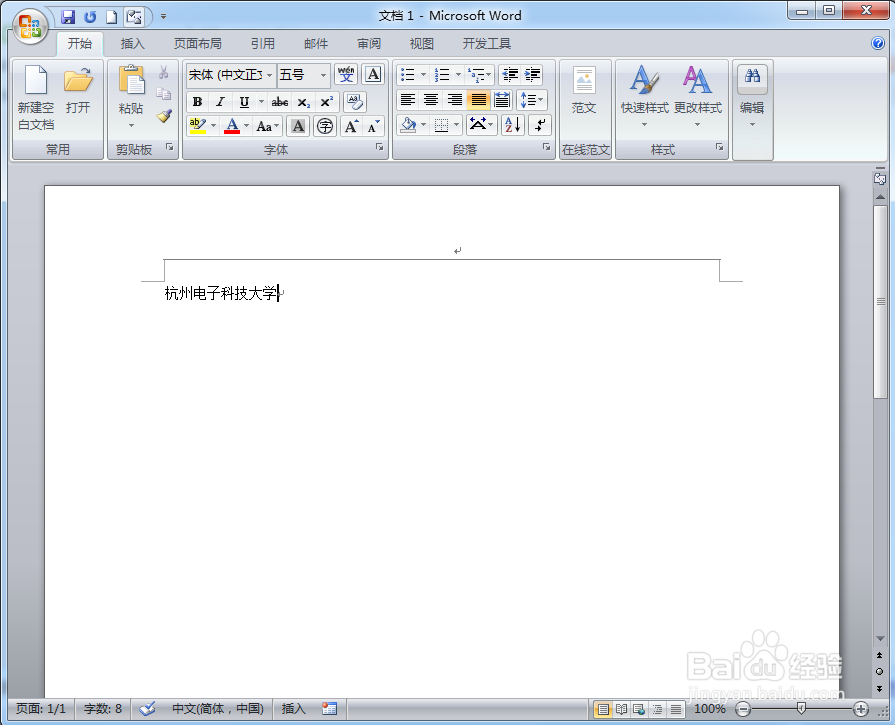The height and width of the screenshot is (725, 895).
Task: Align text right
Action: [x=455, y=100]
